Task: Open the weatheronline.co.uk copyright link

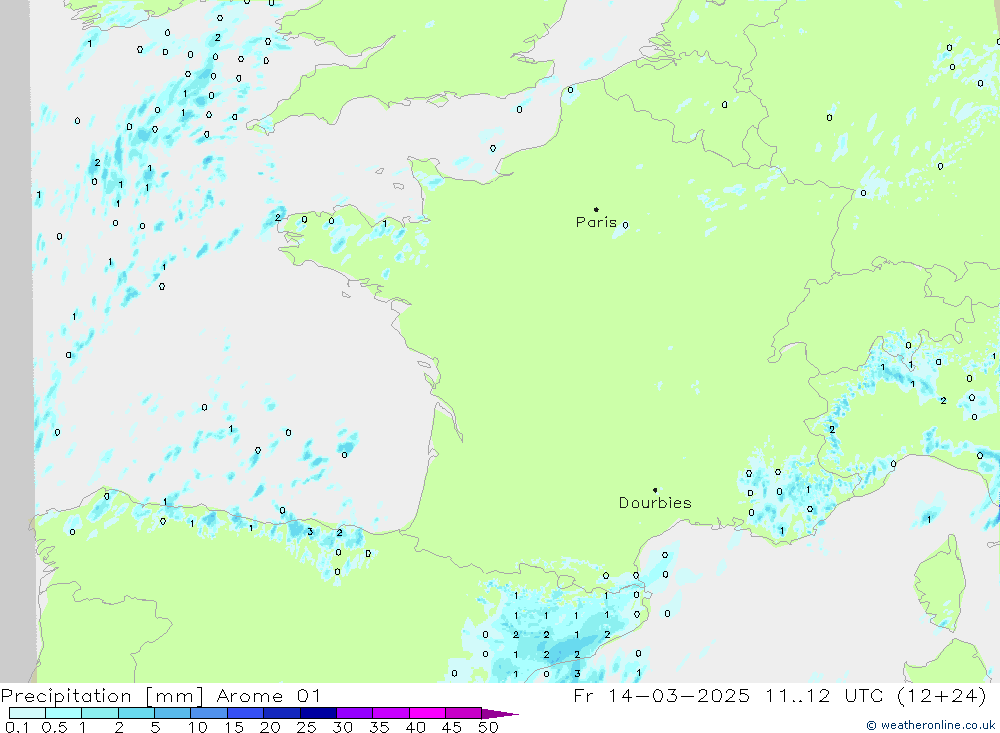Action: coord(930,725)
